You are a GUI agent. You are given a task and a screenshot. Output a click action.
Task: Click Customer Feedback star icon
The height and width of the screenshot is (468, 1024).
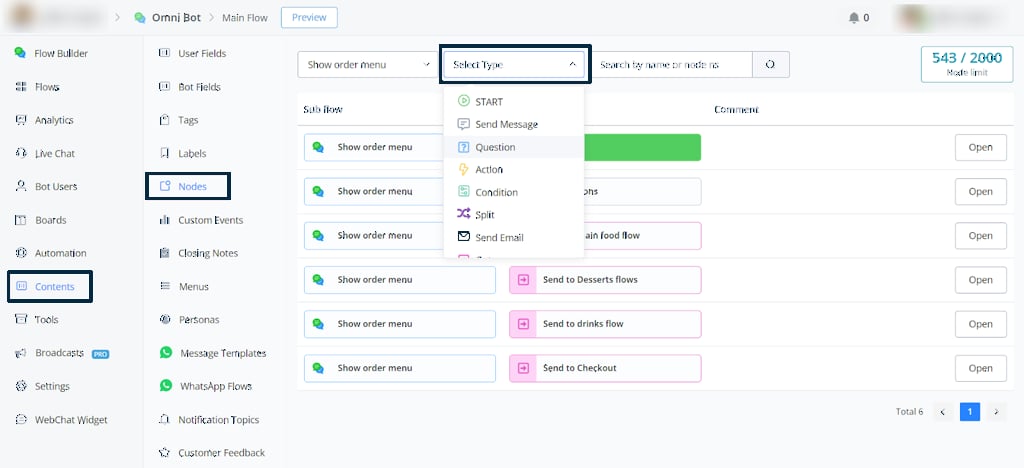tap(165, 452)
